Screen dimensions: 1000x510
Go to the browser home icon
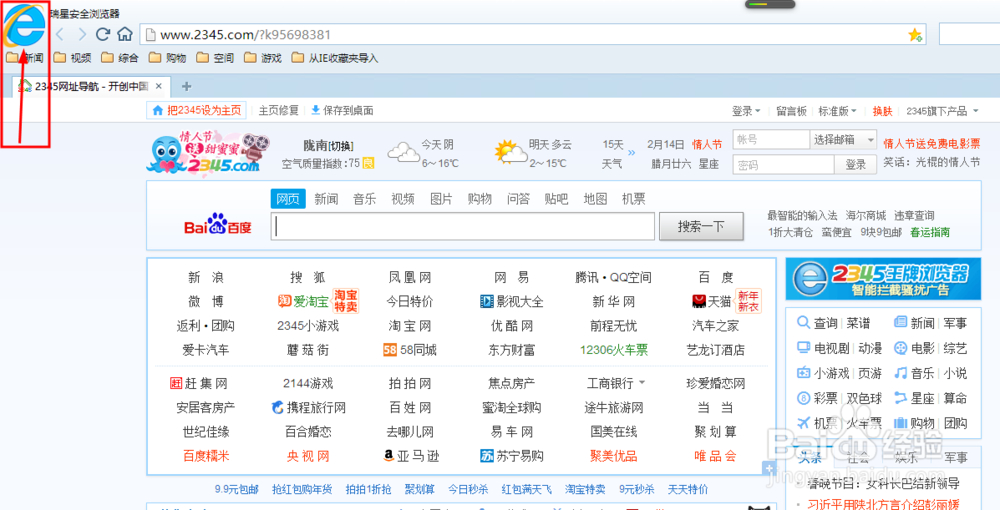pyautogui.click(x=124, y=34)
